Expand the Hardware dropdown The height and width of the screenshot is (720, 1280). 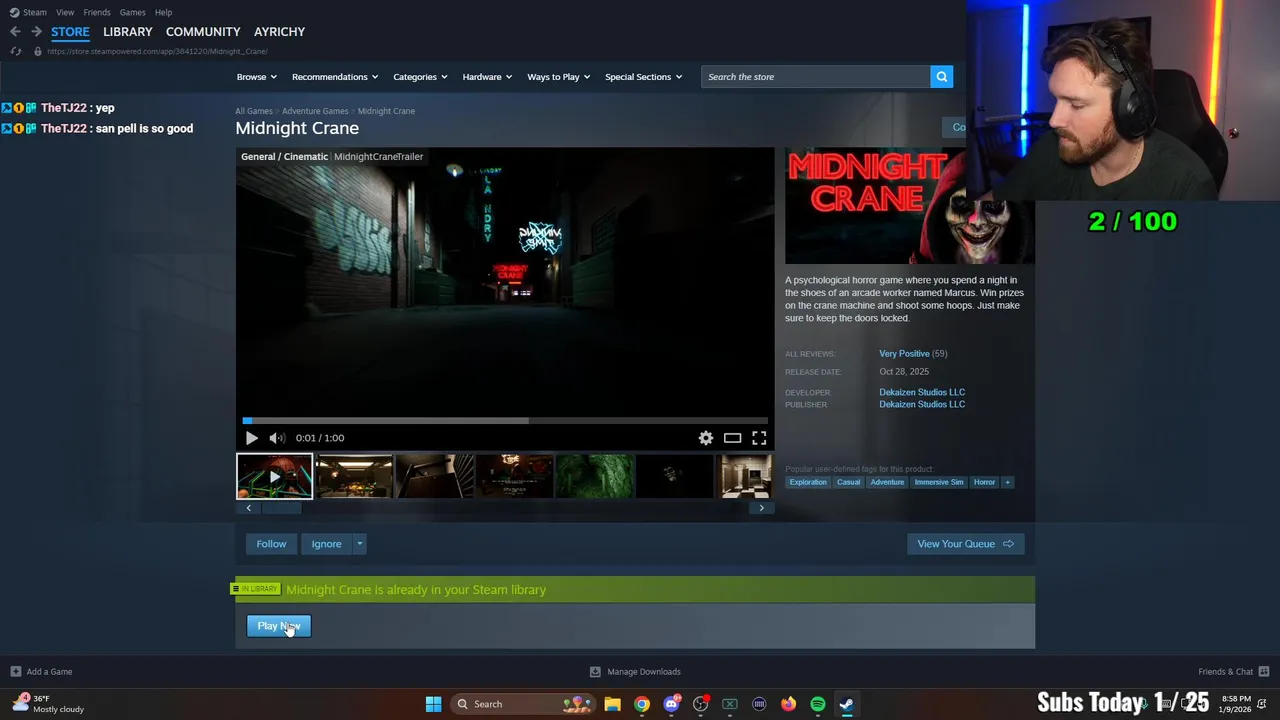click(x=487, y=77)
